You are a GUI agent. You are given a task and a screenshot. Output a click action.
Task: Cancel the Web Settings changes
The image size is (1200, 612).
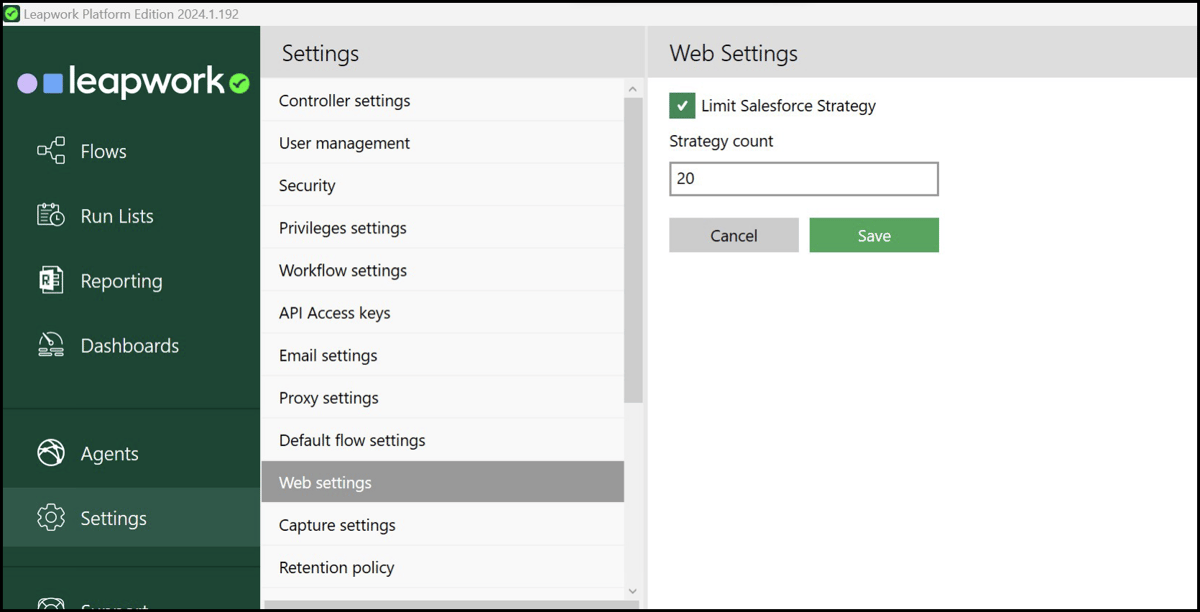click(733, 234)
